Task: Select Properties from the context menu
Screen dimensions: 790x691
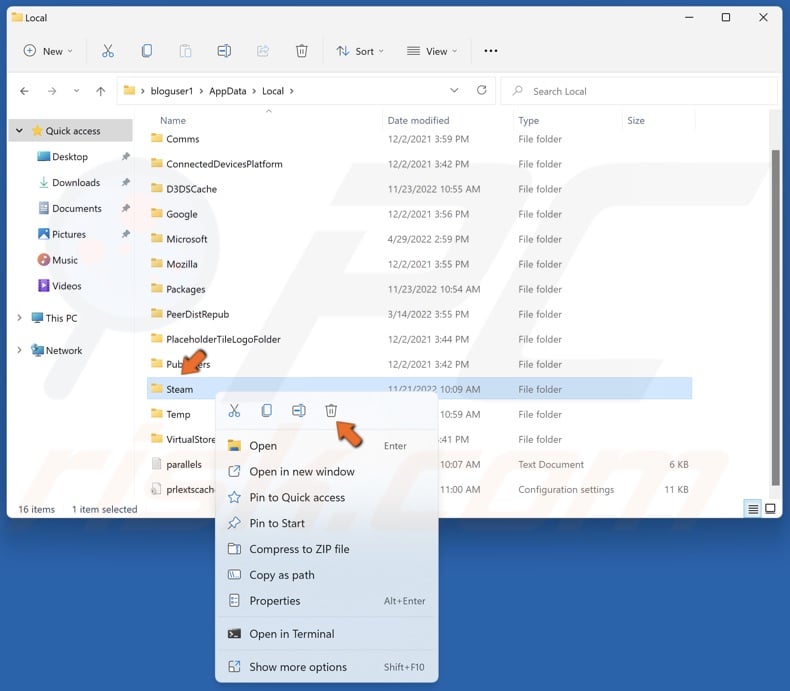Action: [275, 601]
